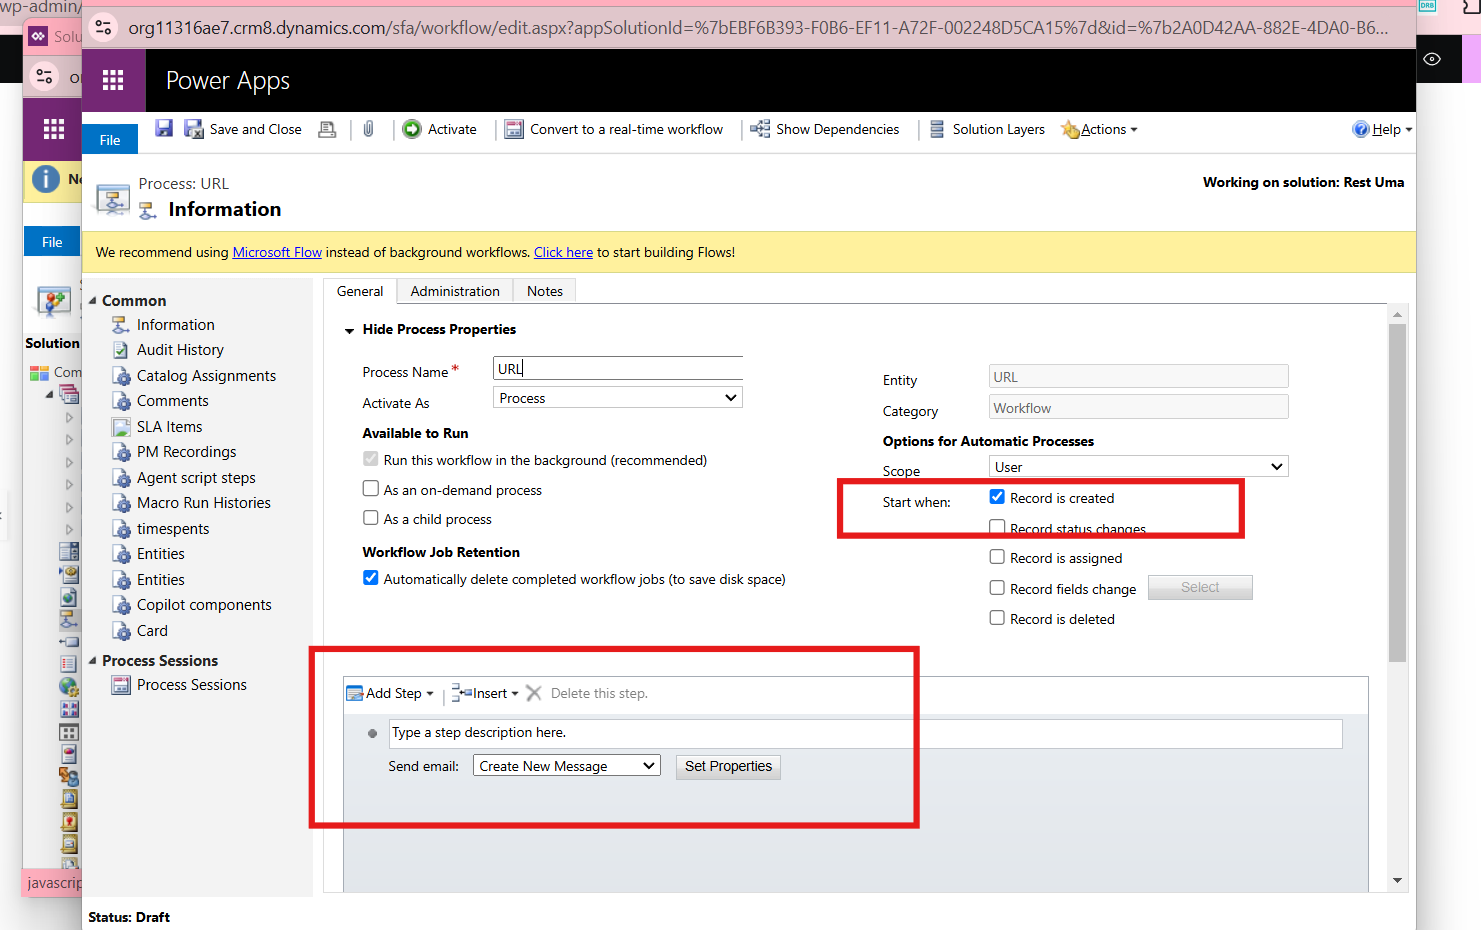
Task: Click the Copilot components icon
Action: coord(121,605)
